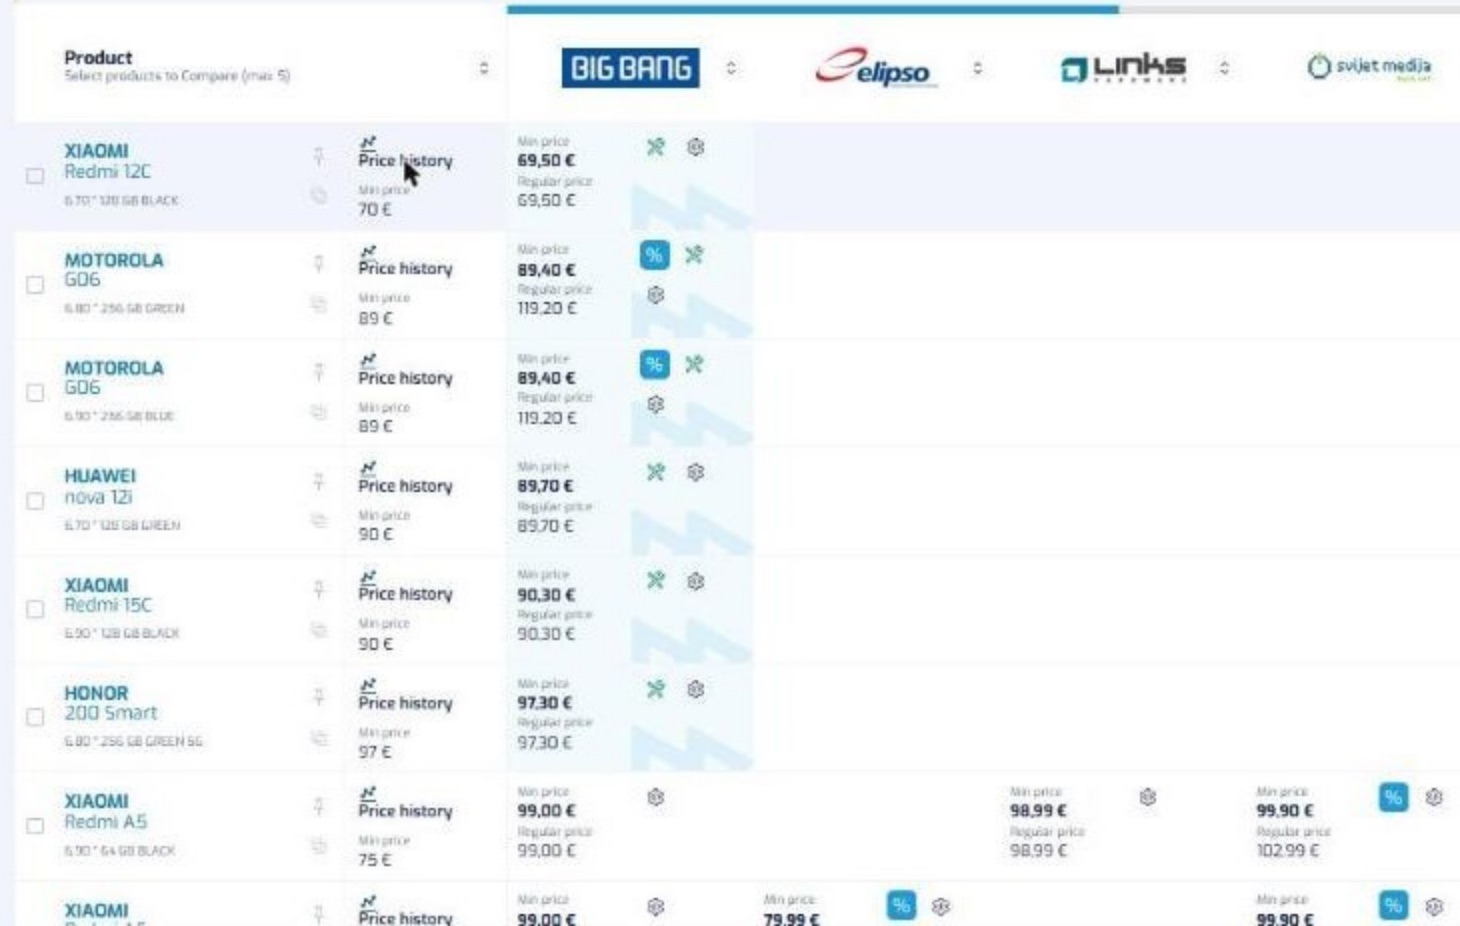
Task: Click Big Bang min price 97,30 € for Honor 200 Smart
Action: click(546, 702)
